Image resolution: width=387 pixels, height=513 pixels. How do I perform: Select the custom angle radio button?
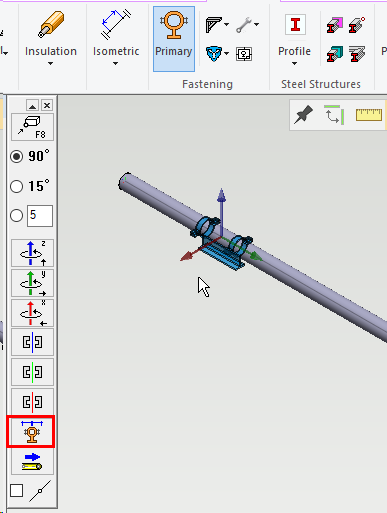coord(17,215)
